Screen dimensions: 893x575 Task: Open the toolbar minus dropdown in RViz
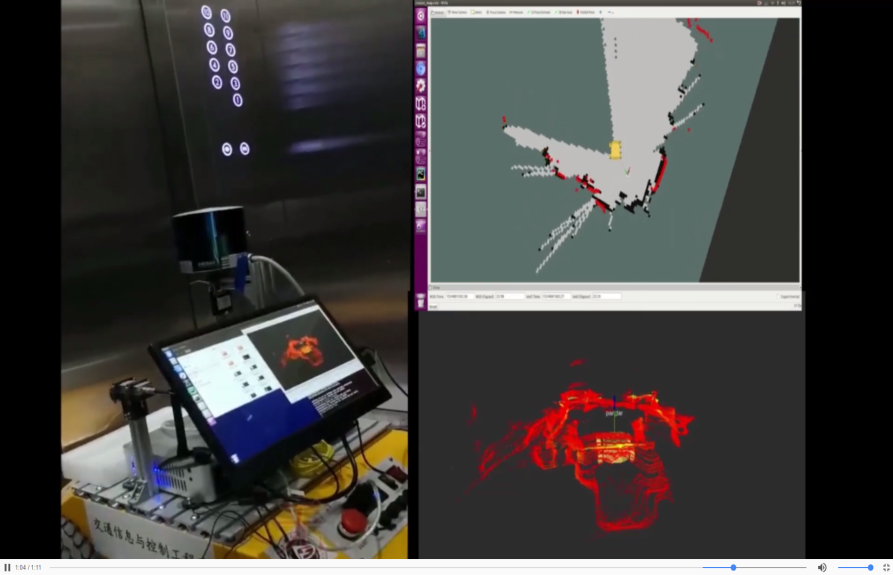coord(611,12)
